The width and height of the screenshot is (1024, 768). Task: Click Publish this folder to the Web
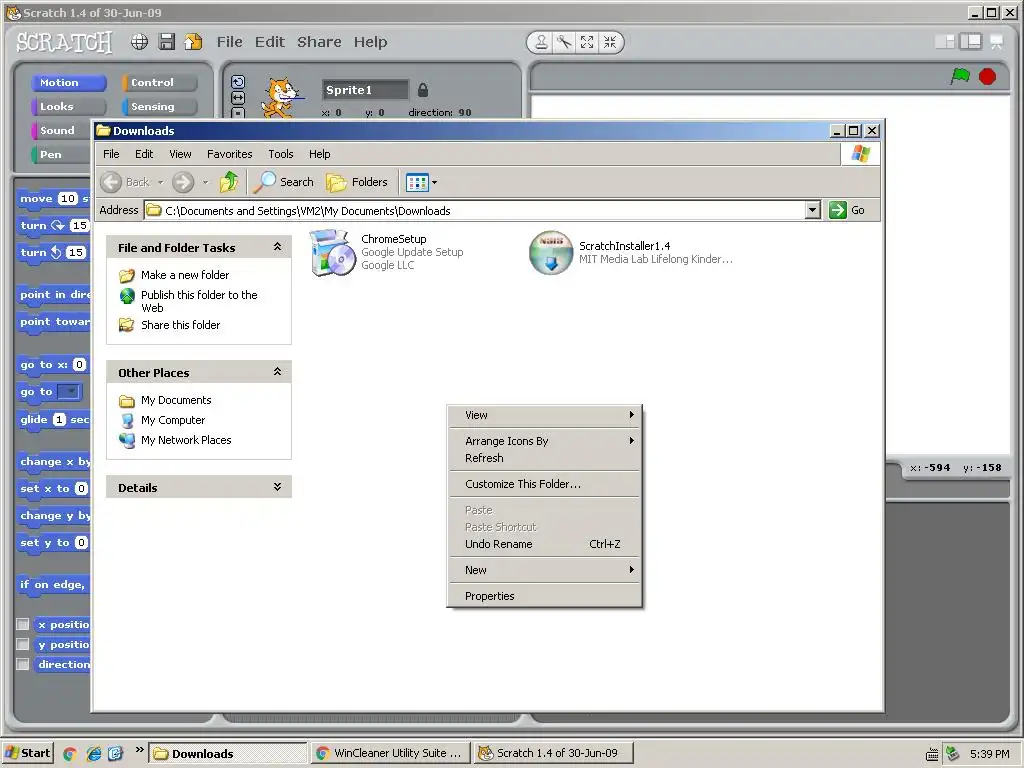coord(199,301)
